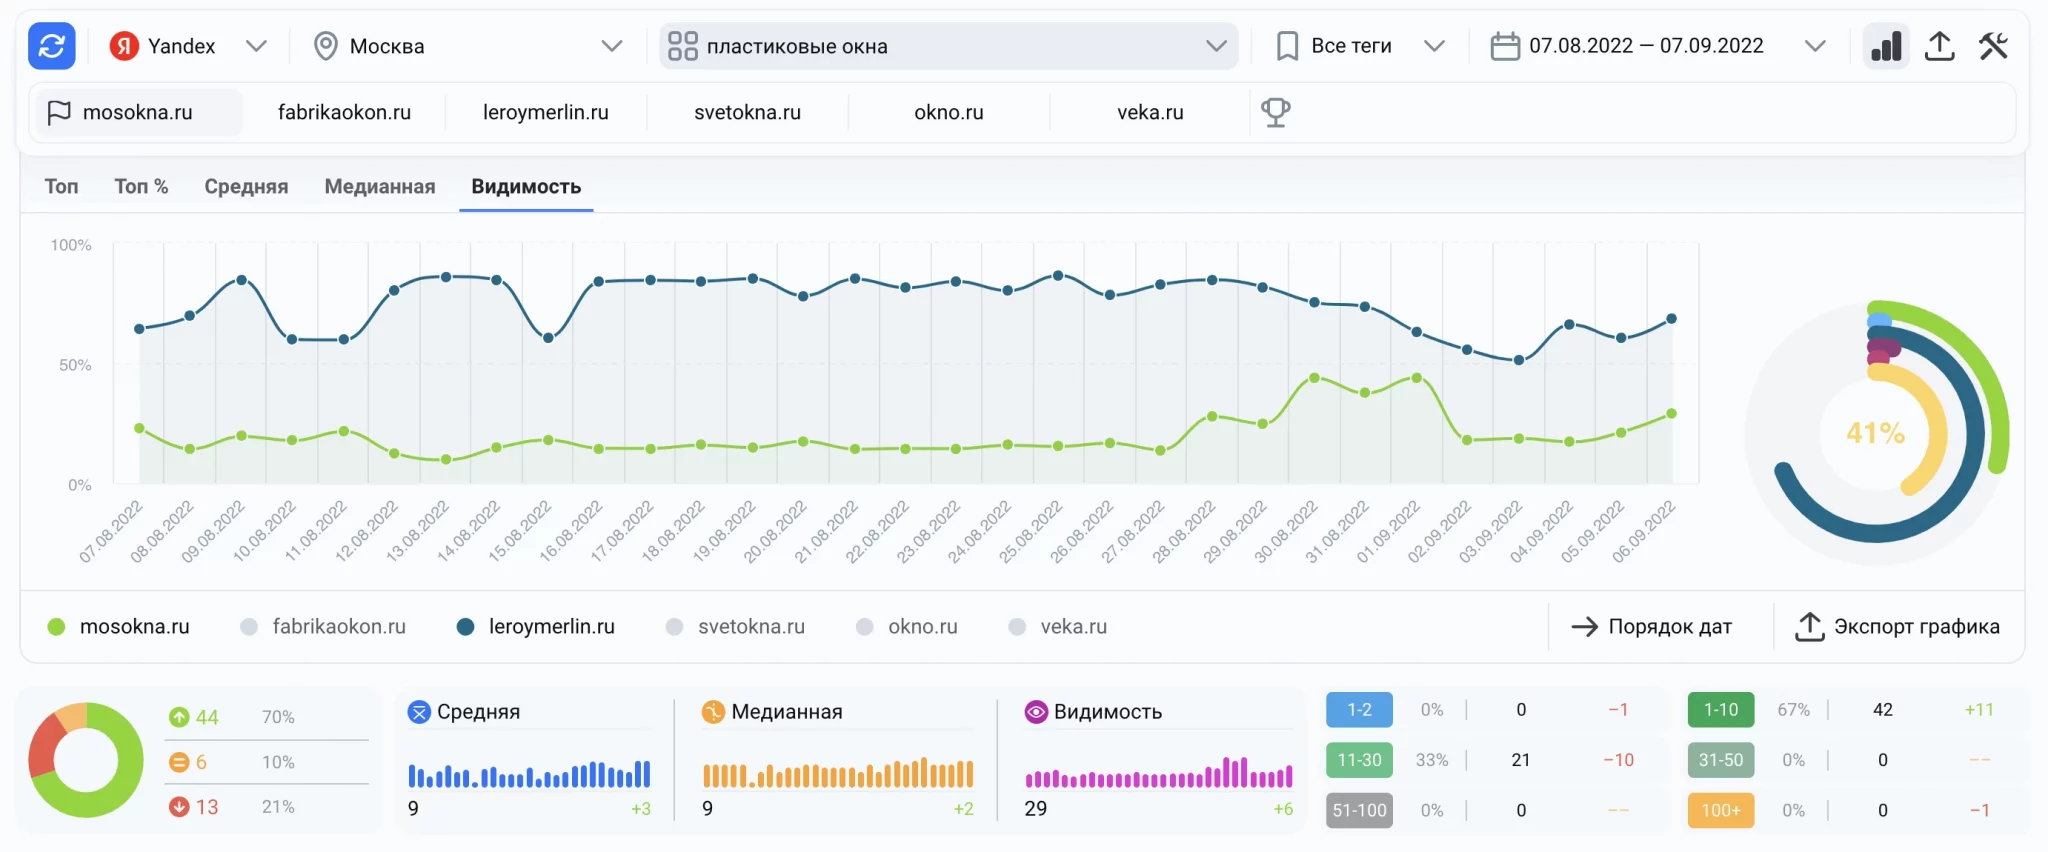Screen dimensions: 2048x852
Task: Click the flag icon next to mosokna.ru
Action: 59,112
